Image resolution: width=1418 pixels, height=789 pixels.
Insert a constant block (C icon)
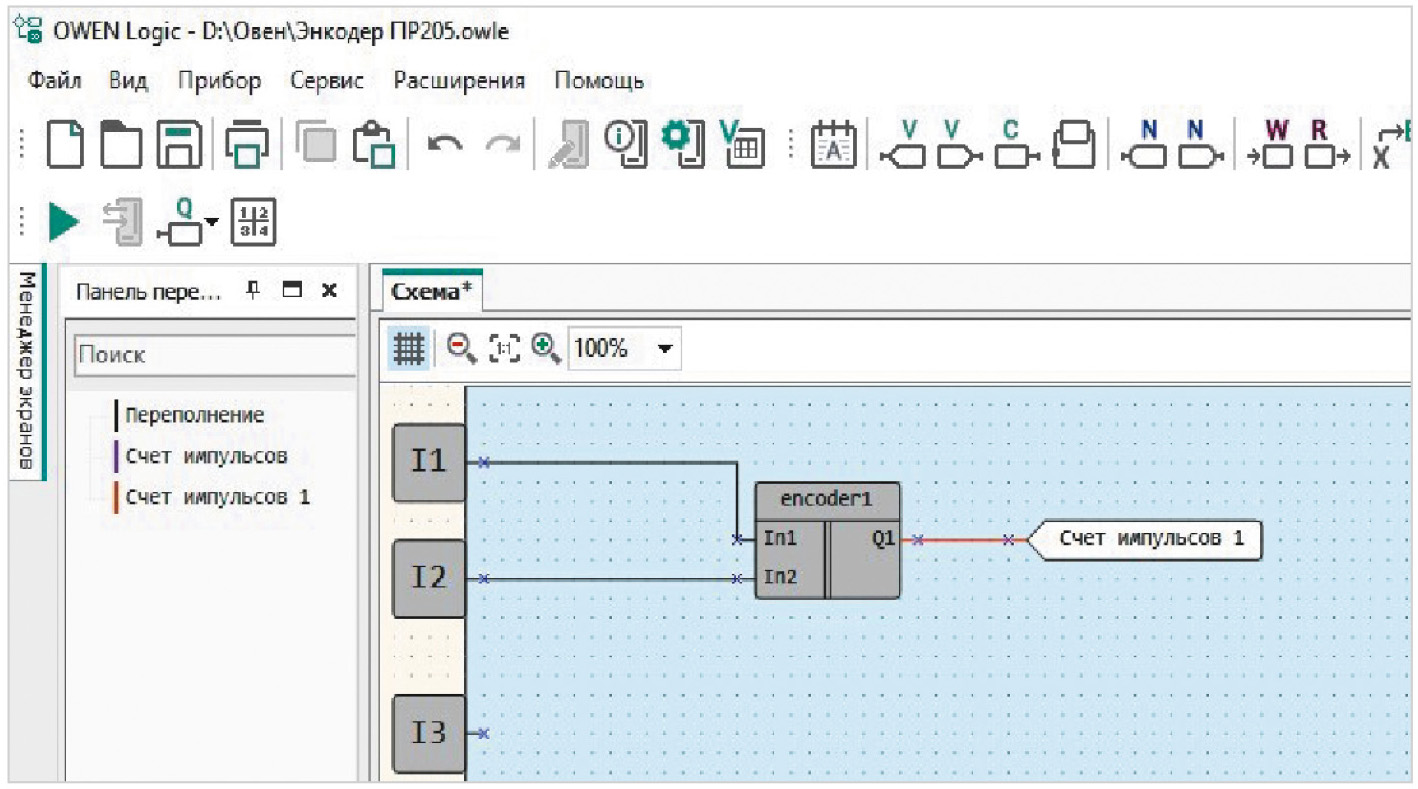tap(1013, 145)
